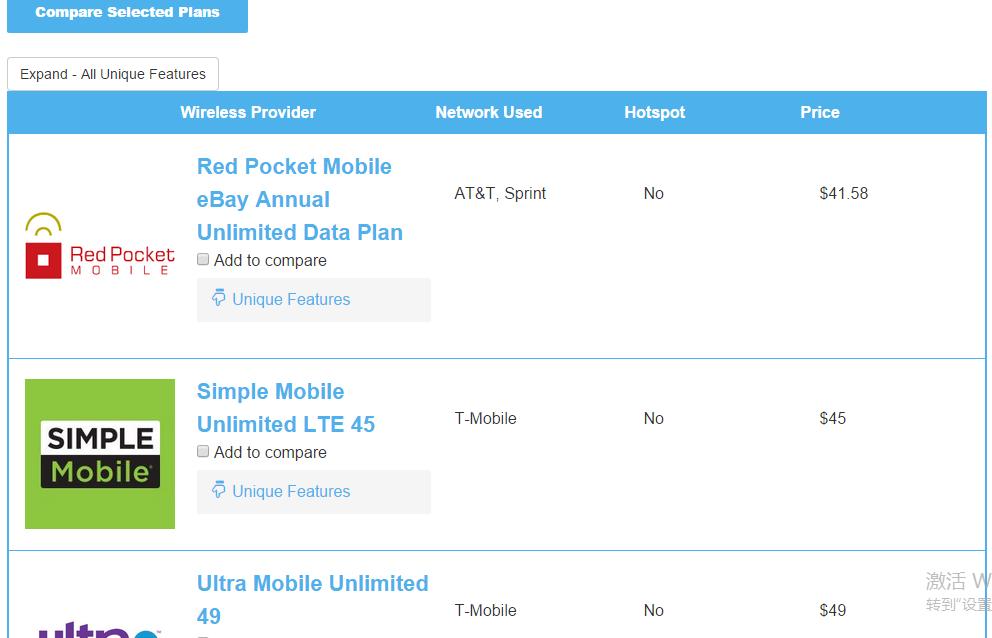Screen dimensions: 992x638
Task: Click the $41.58 price for Red Pocket
Action: tap(843, 193)
